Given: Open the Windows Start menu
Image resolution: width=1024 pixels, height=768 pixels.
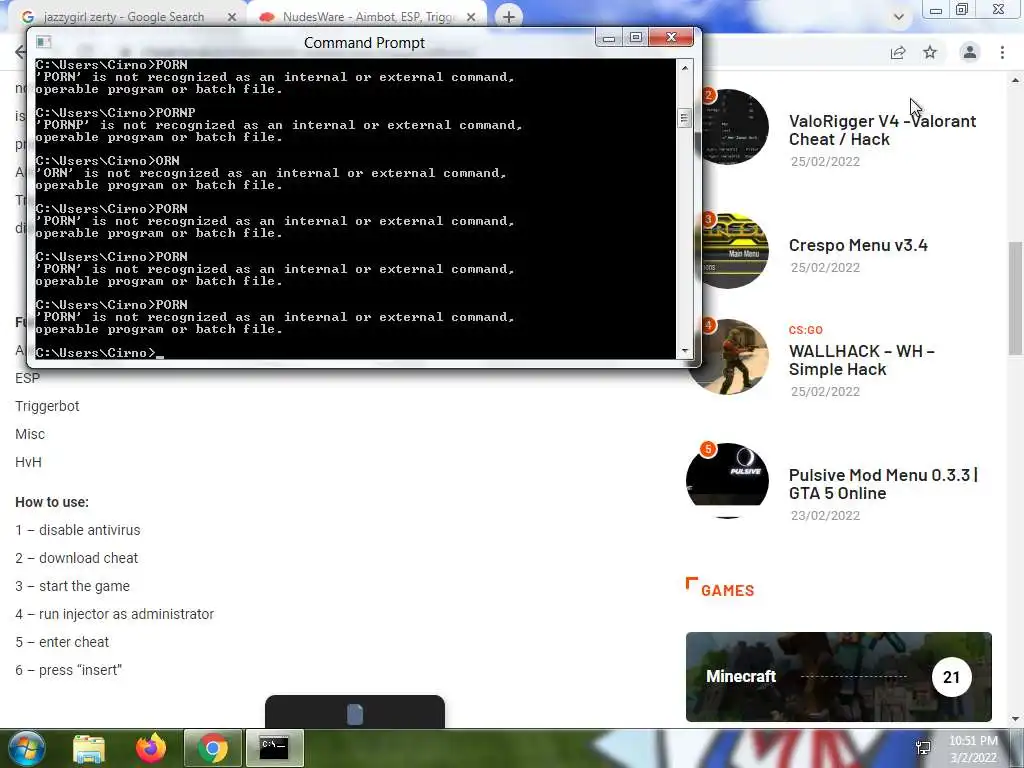Looking at the screenshot, I should pos(26,748).
